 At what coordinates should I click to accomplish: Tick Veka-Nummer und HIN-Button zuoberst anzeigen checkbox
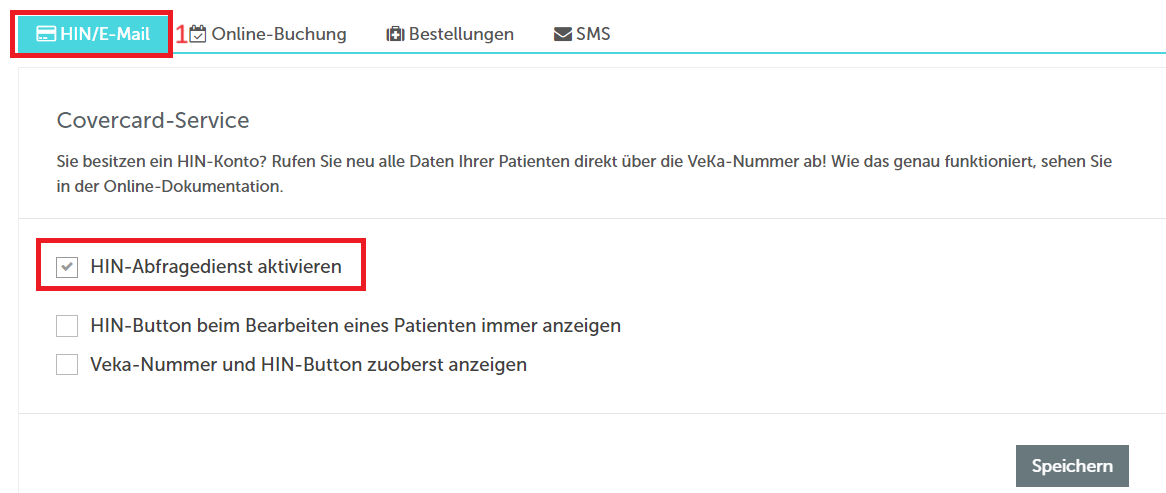(x=67, y=364)
